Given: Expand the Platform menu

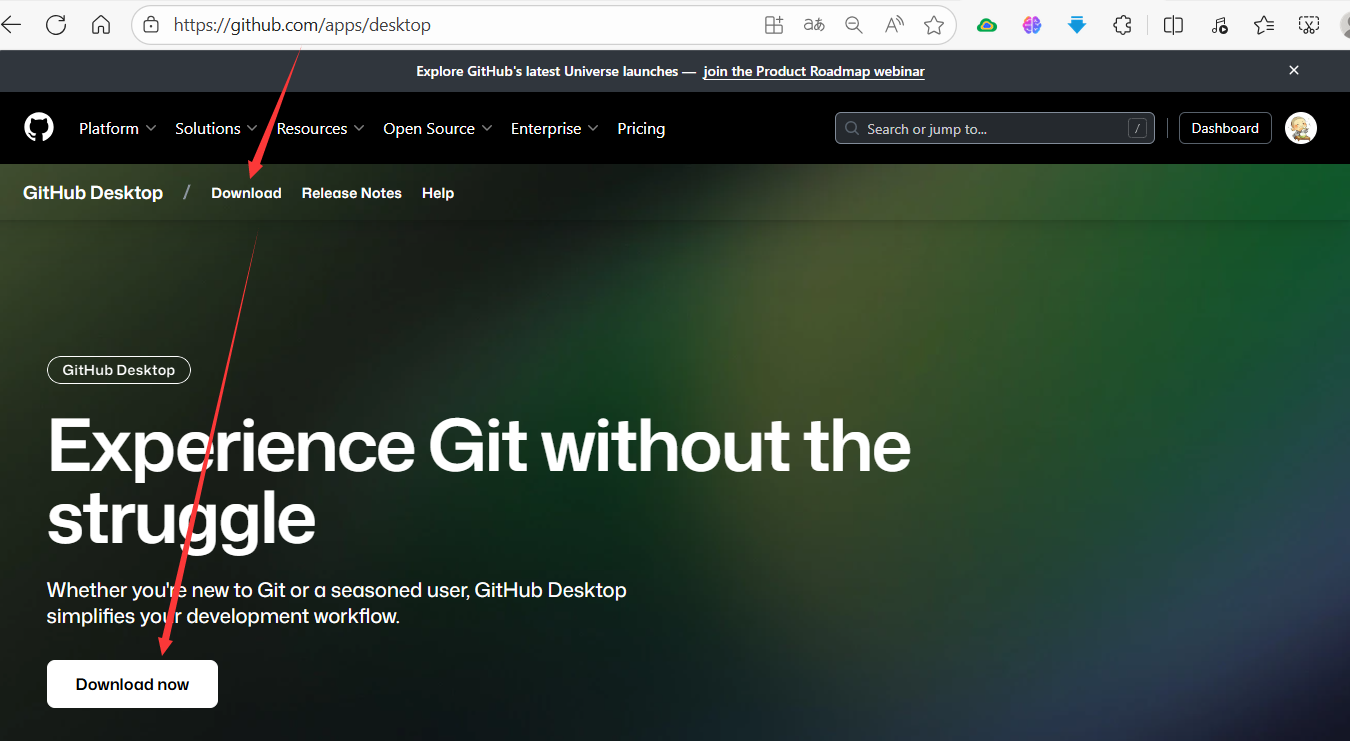Looking at the screenshot, I should 118,128.
